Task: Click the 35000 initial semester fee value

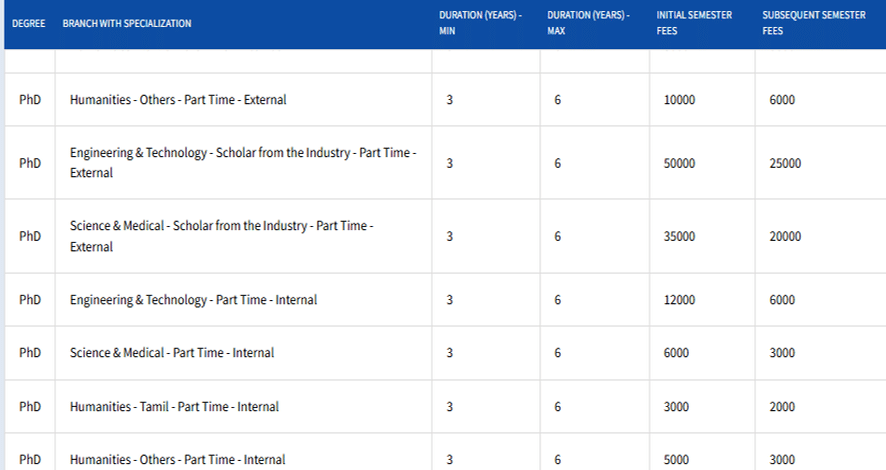Action: 679,237
